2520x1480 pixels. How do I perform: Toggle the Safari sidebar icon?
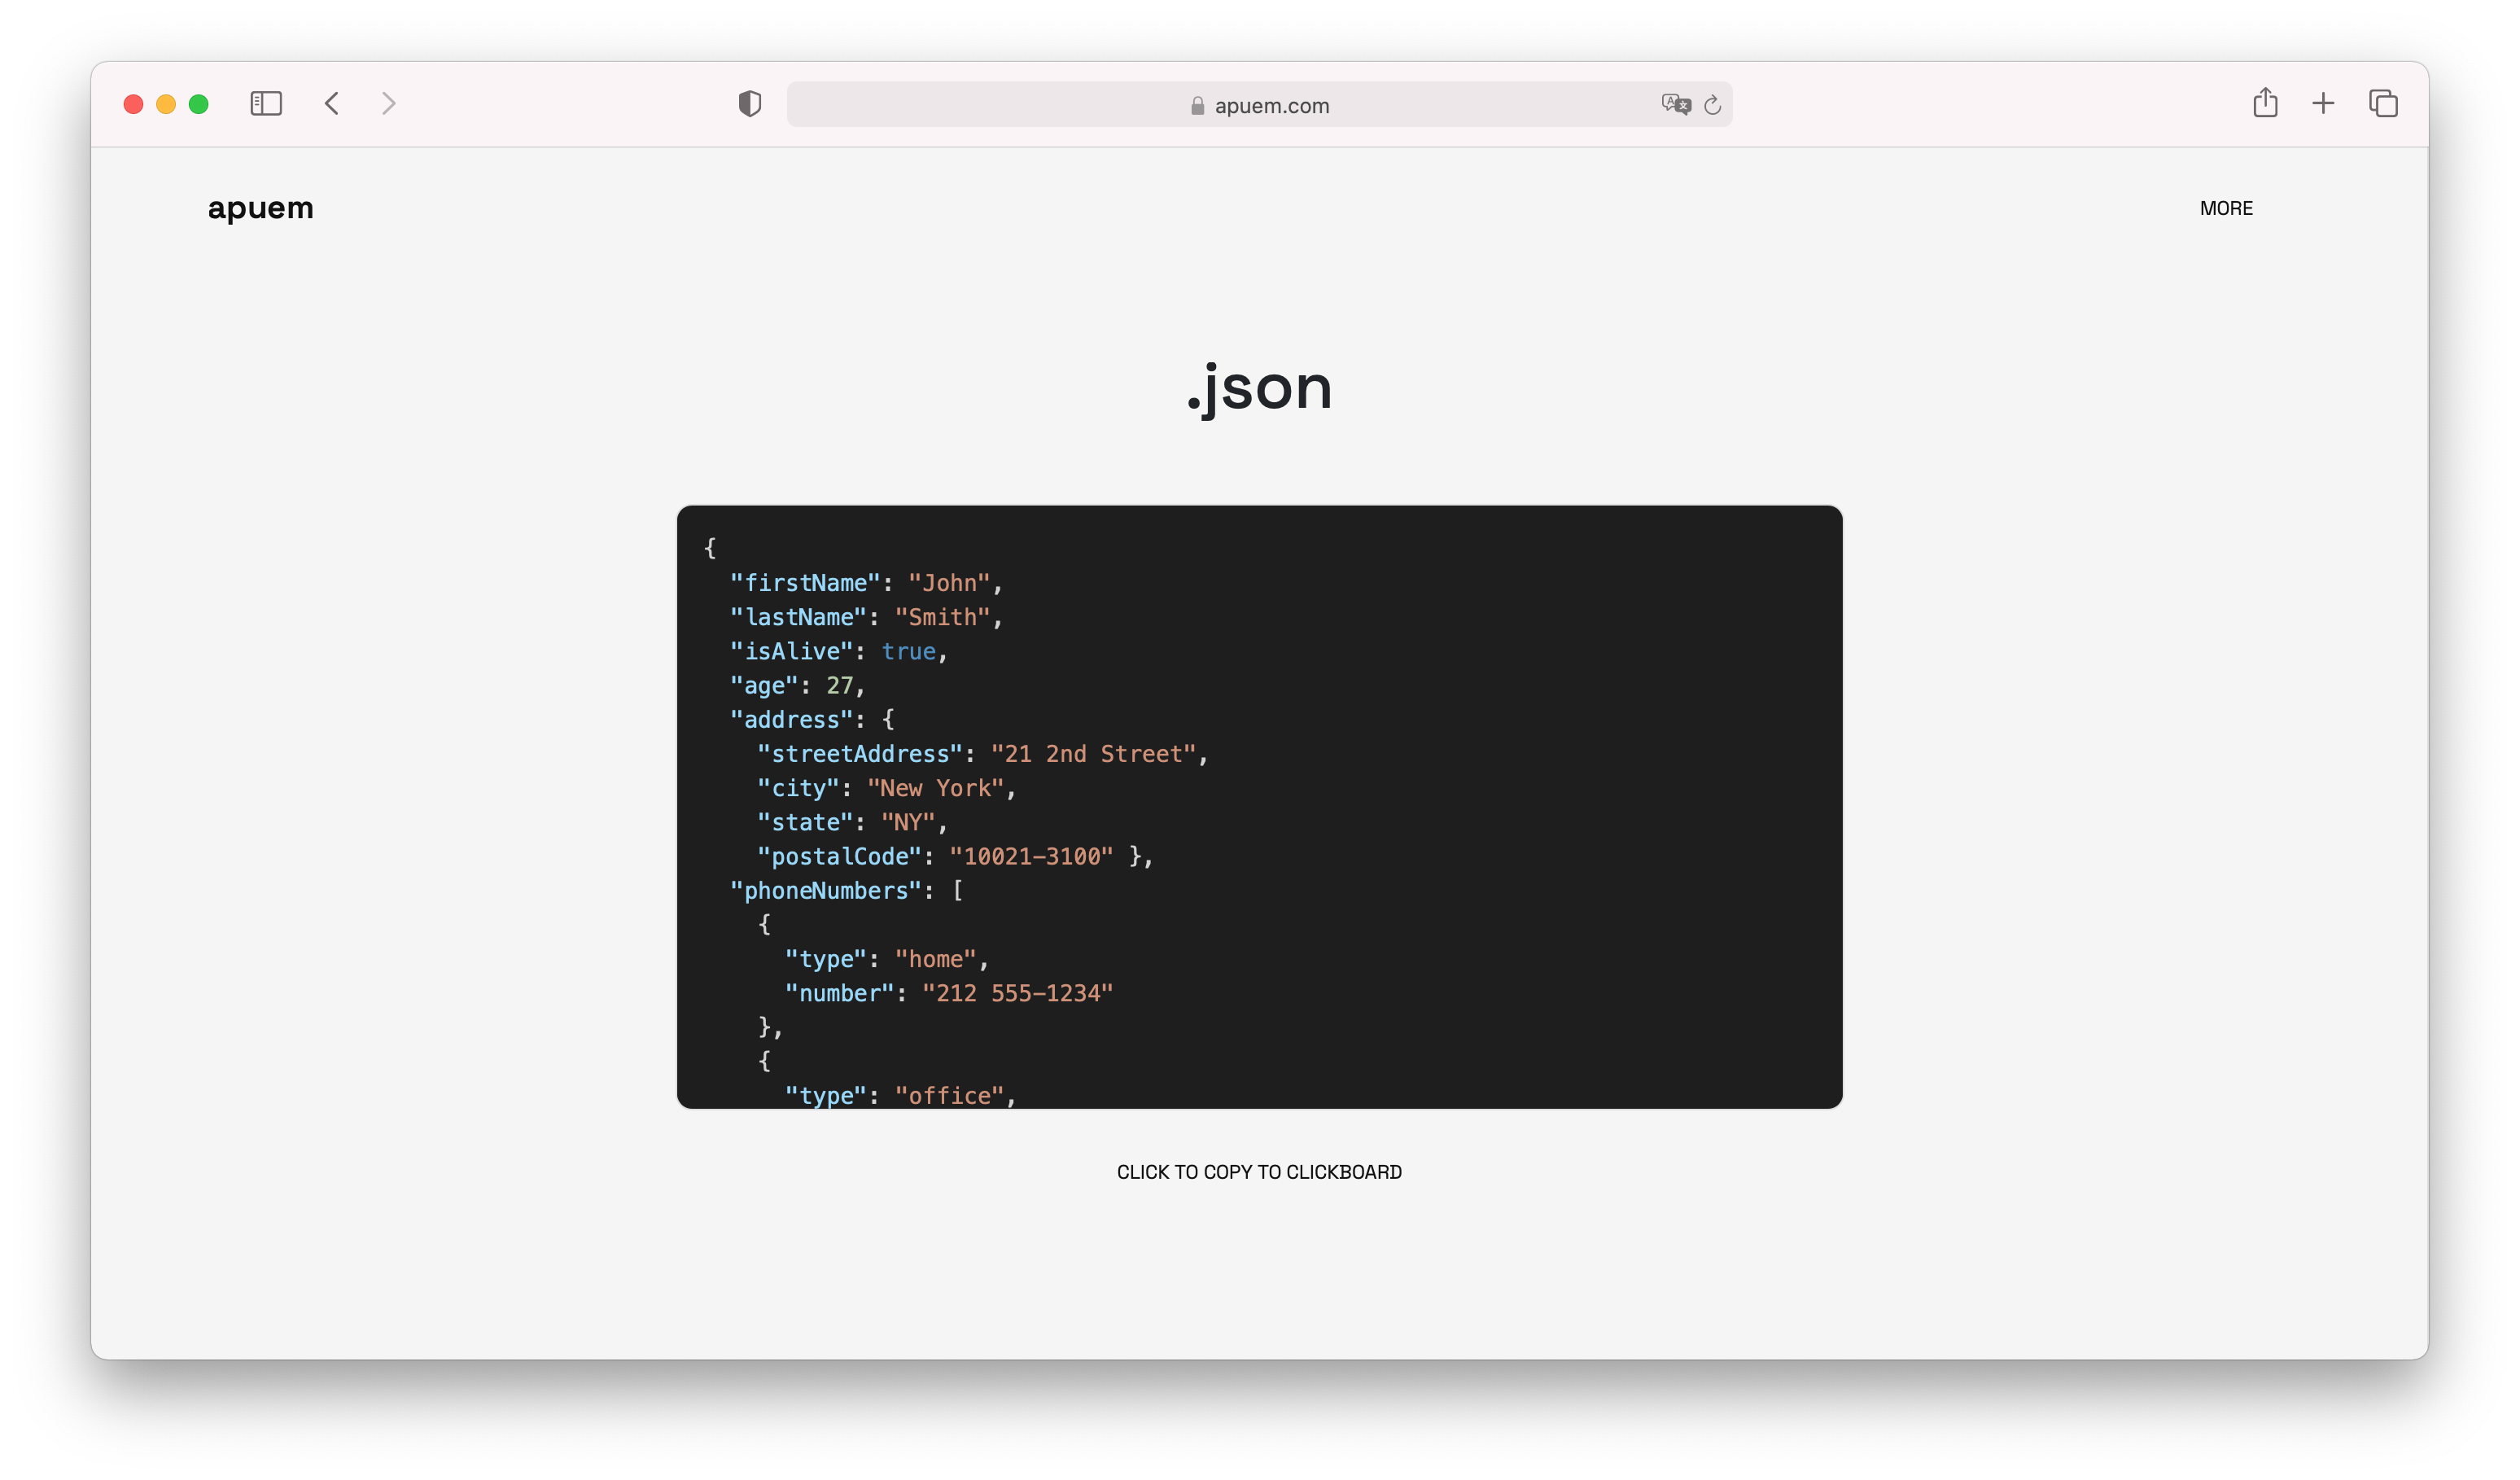[x=266, y=104]
